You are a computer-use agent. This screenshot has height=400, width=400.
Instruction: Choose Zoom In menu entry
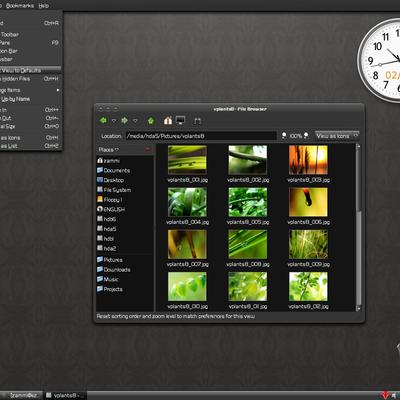pos(31,110)
